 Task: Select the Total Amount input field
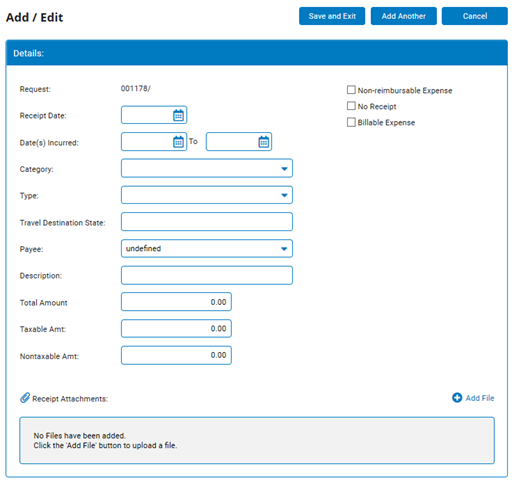176,302
